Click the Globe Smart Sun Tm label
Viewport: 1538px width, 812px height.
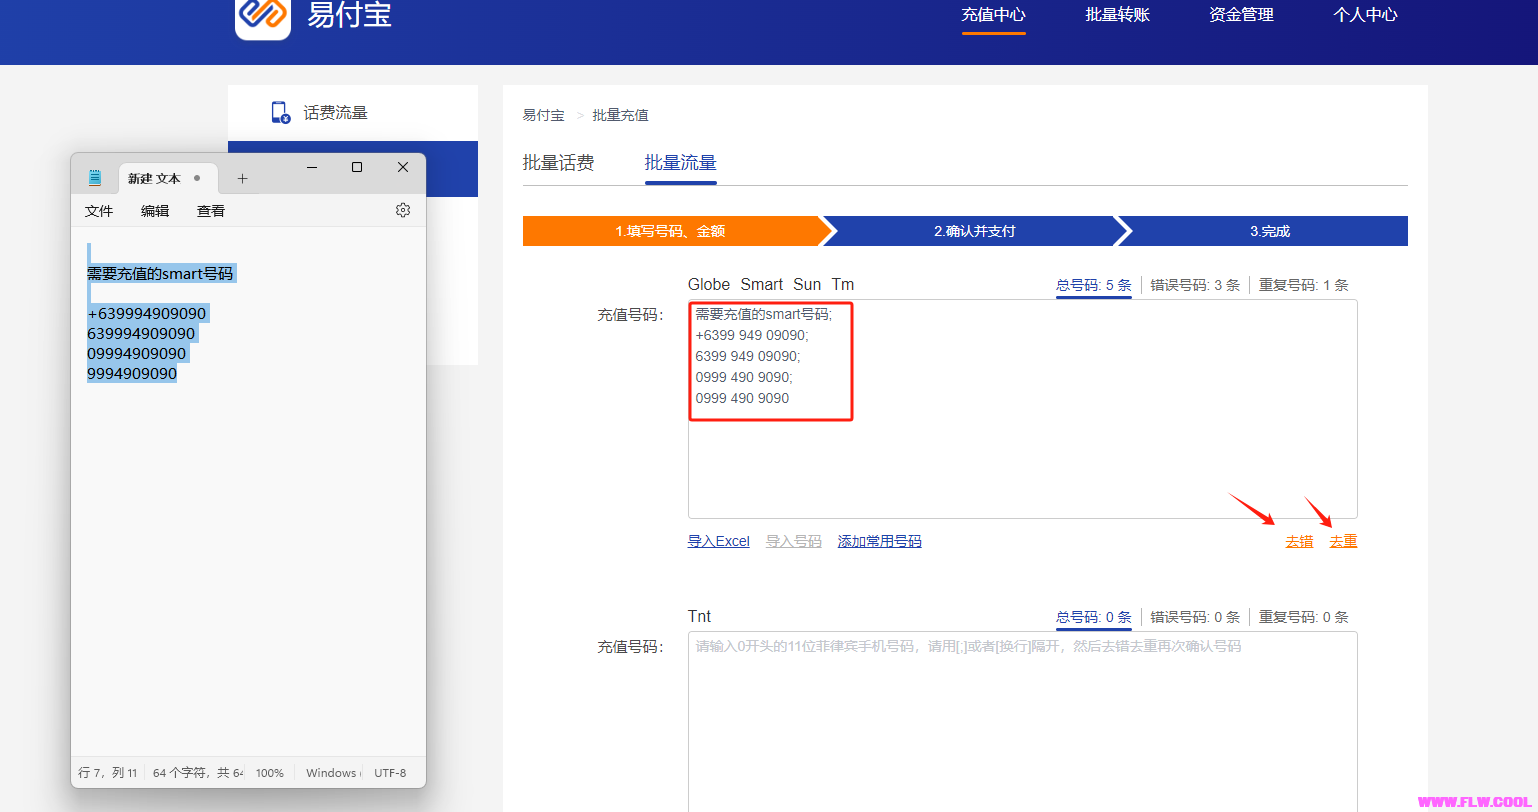[771, 285]
